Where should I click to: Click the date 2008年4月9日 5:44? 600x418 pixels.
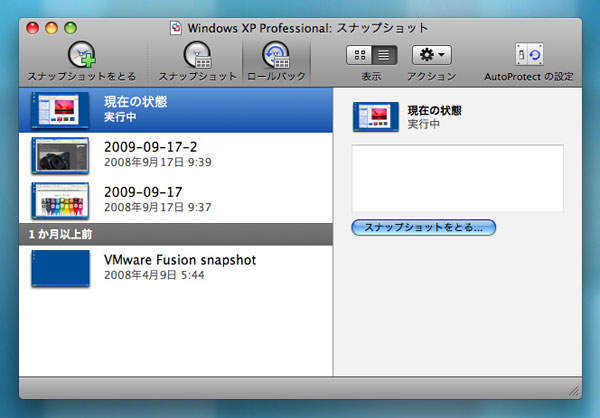[154, 275]
